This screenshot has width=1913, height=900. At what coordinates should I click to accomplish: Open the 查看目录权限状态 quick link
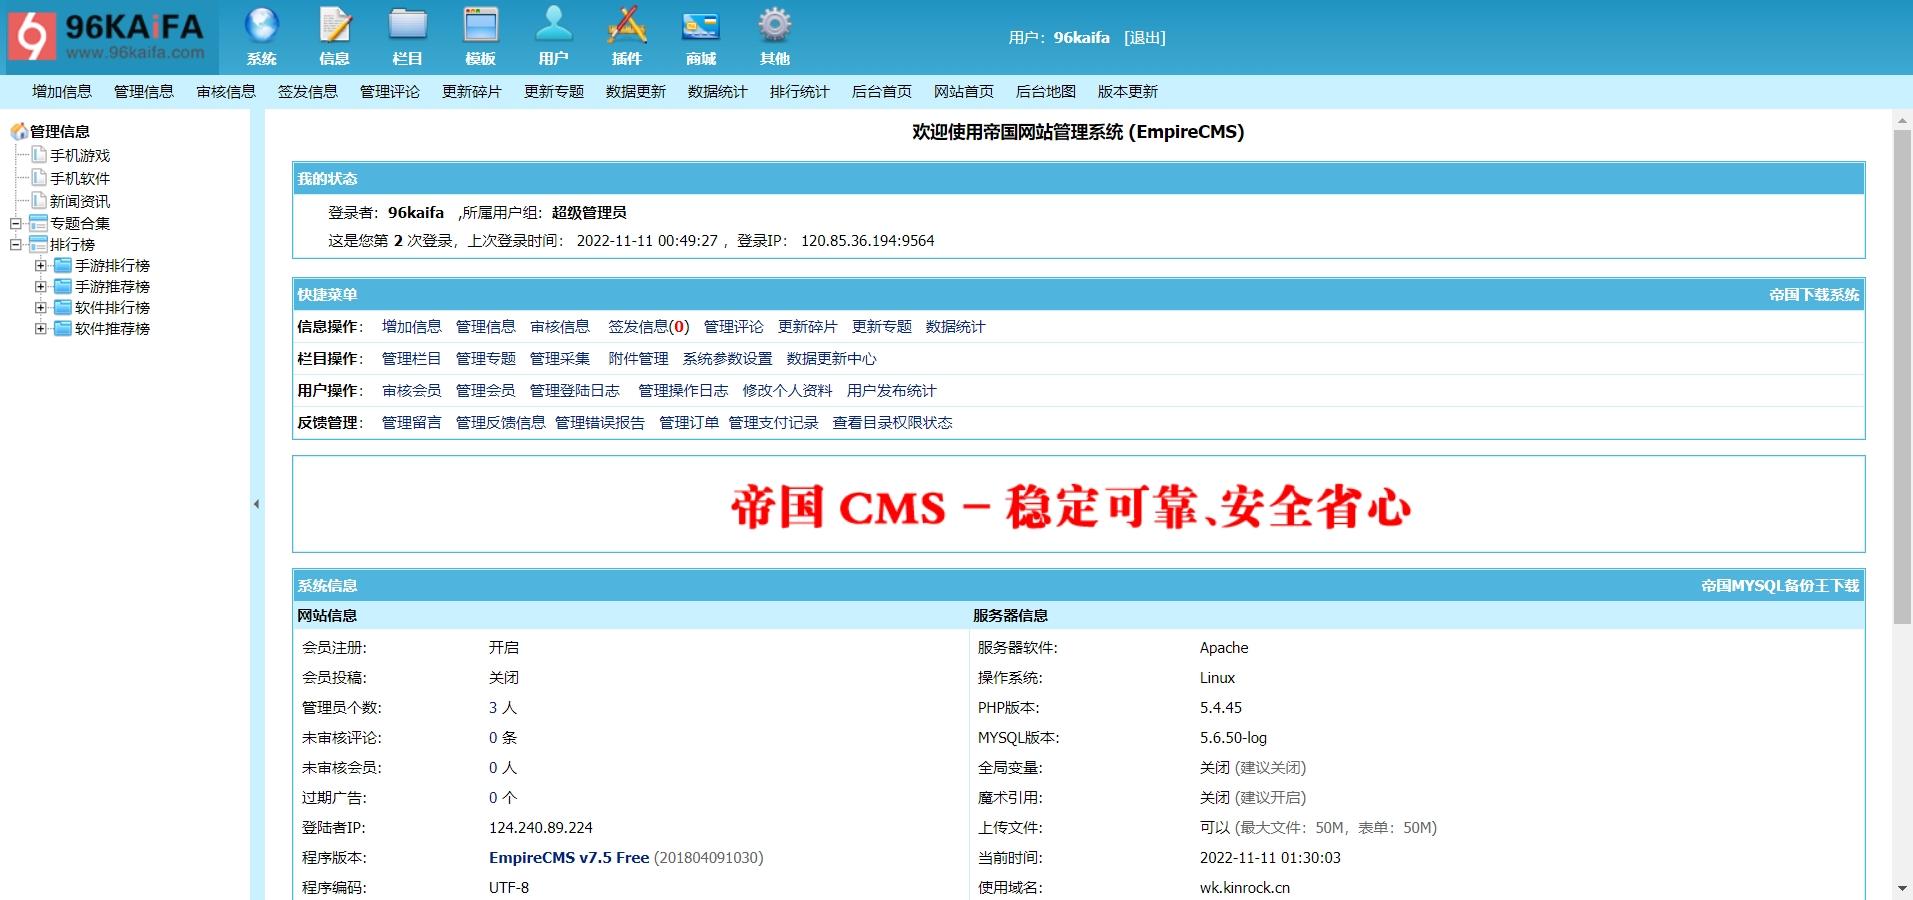tap(893, 422)
